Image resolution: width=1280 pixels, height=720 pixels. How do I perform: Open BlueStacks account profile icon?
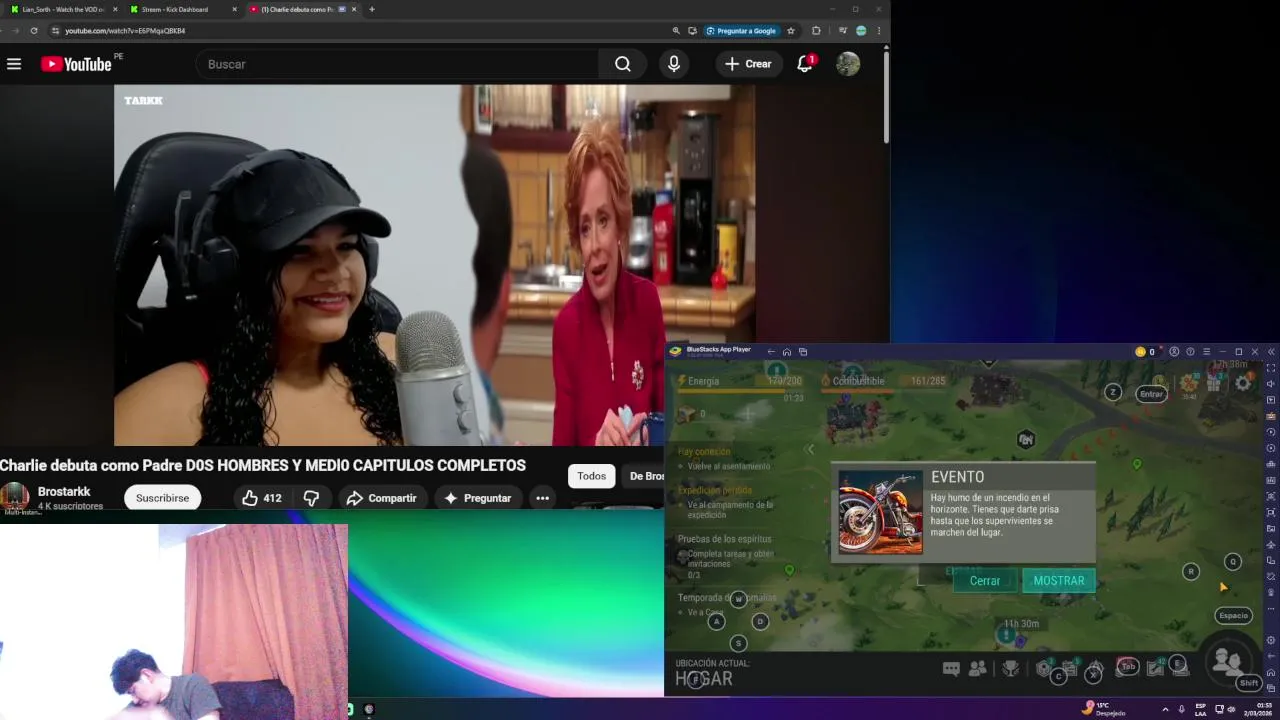coord(1174,352)
